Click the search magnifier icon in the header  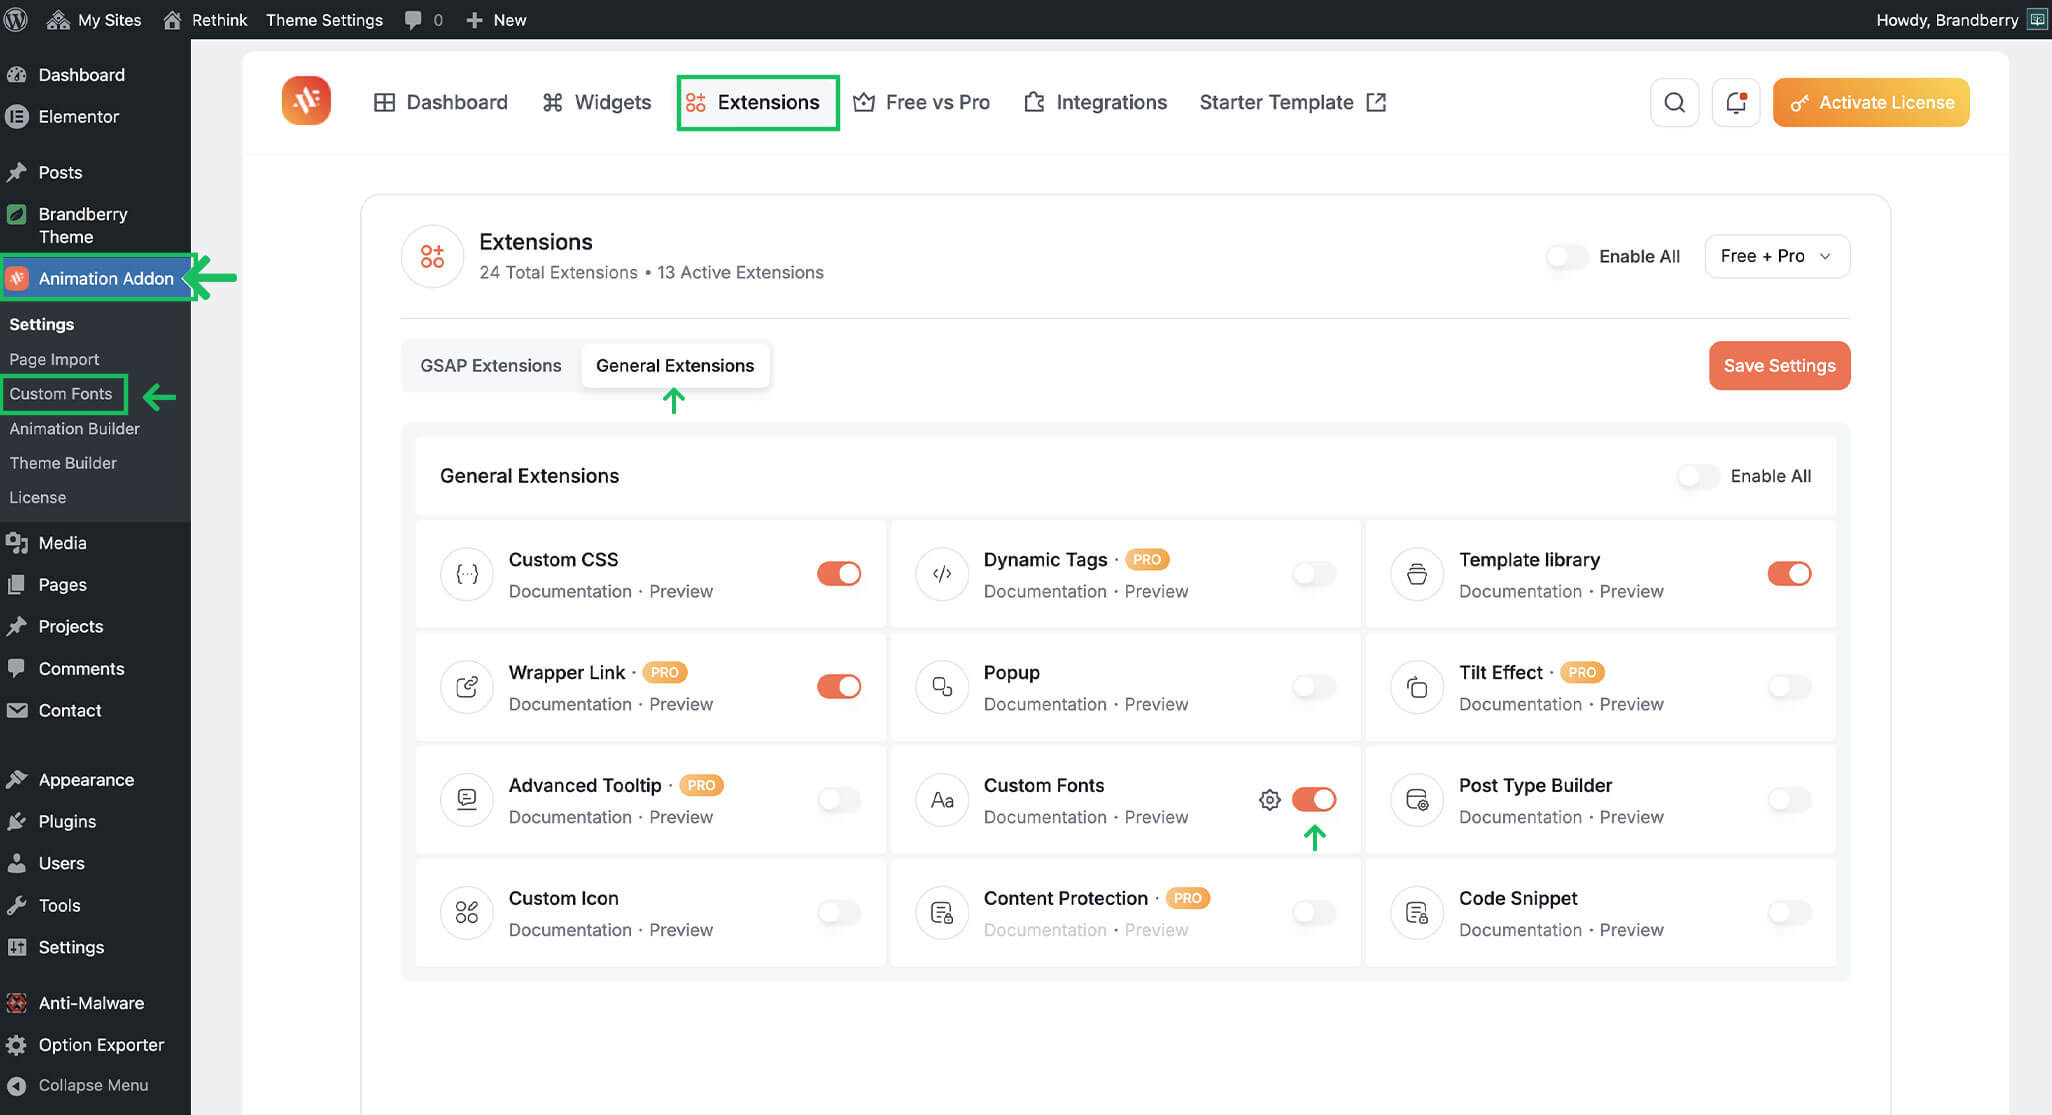pos(1674,102)
